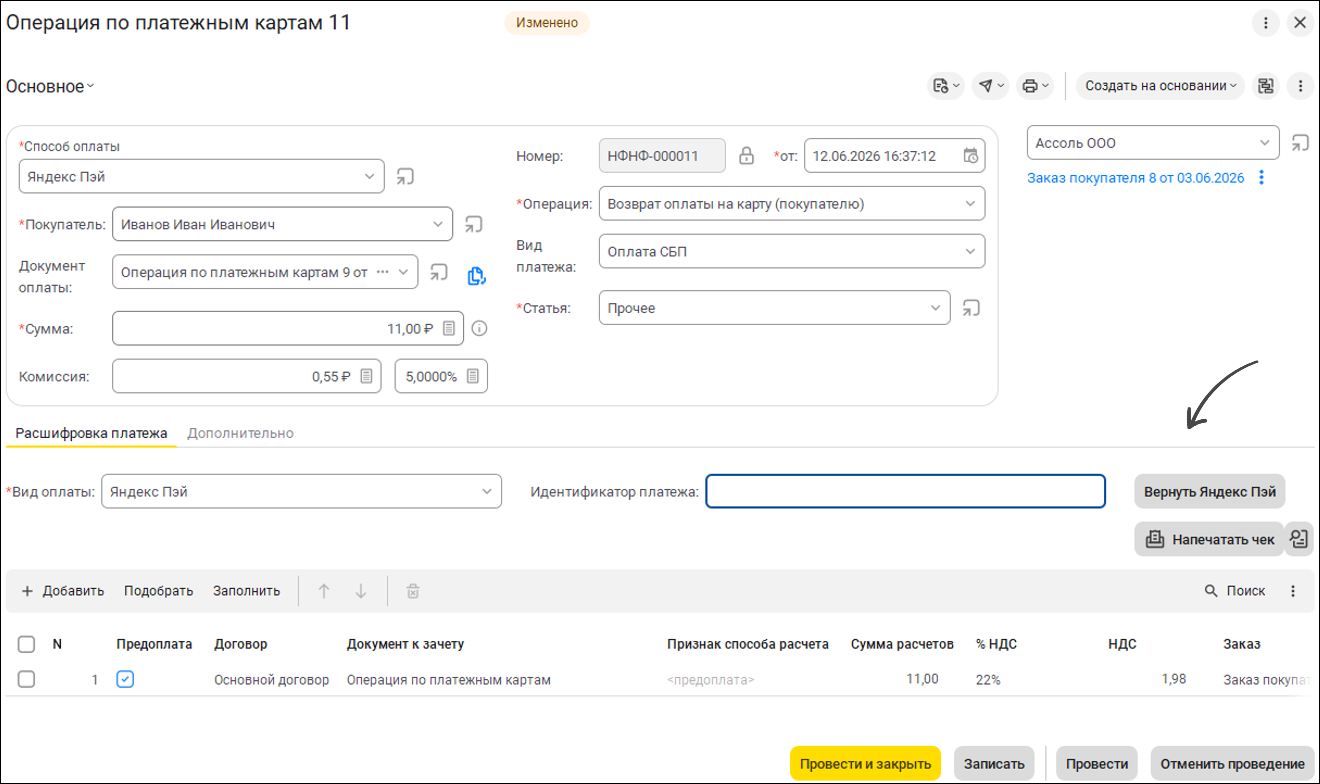The width and height of the screenshot is (1320, 784).
Task: Open the Заказ покупателя 8 от 03.06.2026 link
Action: tap(1136, 178)
